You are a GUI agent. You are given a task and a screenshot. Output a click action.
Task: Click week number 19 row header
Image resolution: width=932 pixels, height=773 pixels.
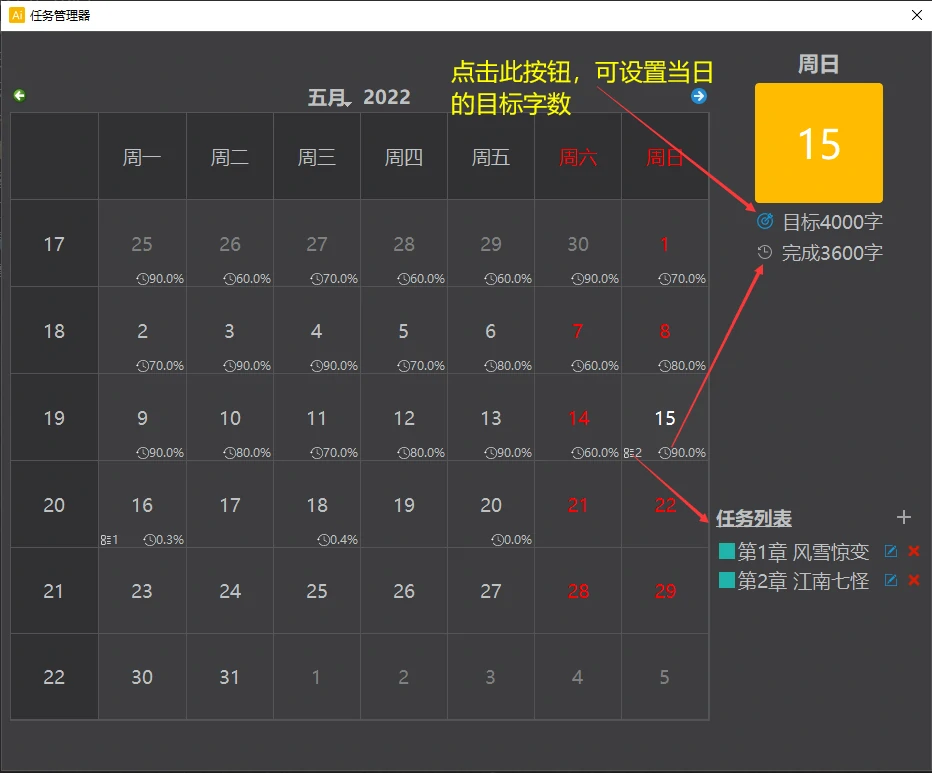(54, 417)
